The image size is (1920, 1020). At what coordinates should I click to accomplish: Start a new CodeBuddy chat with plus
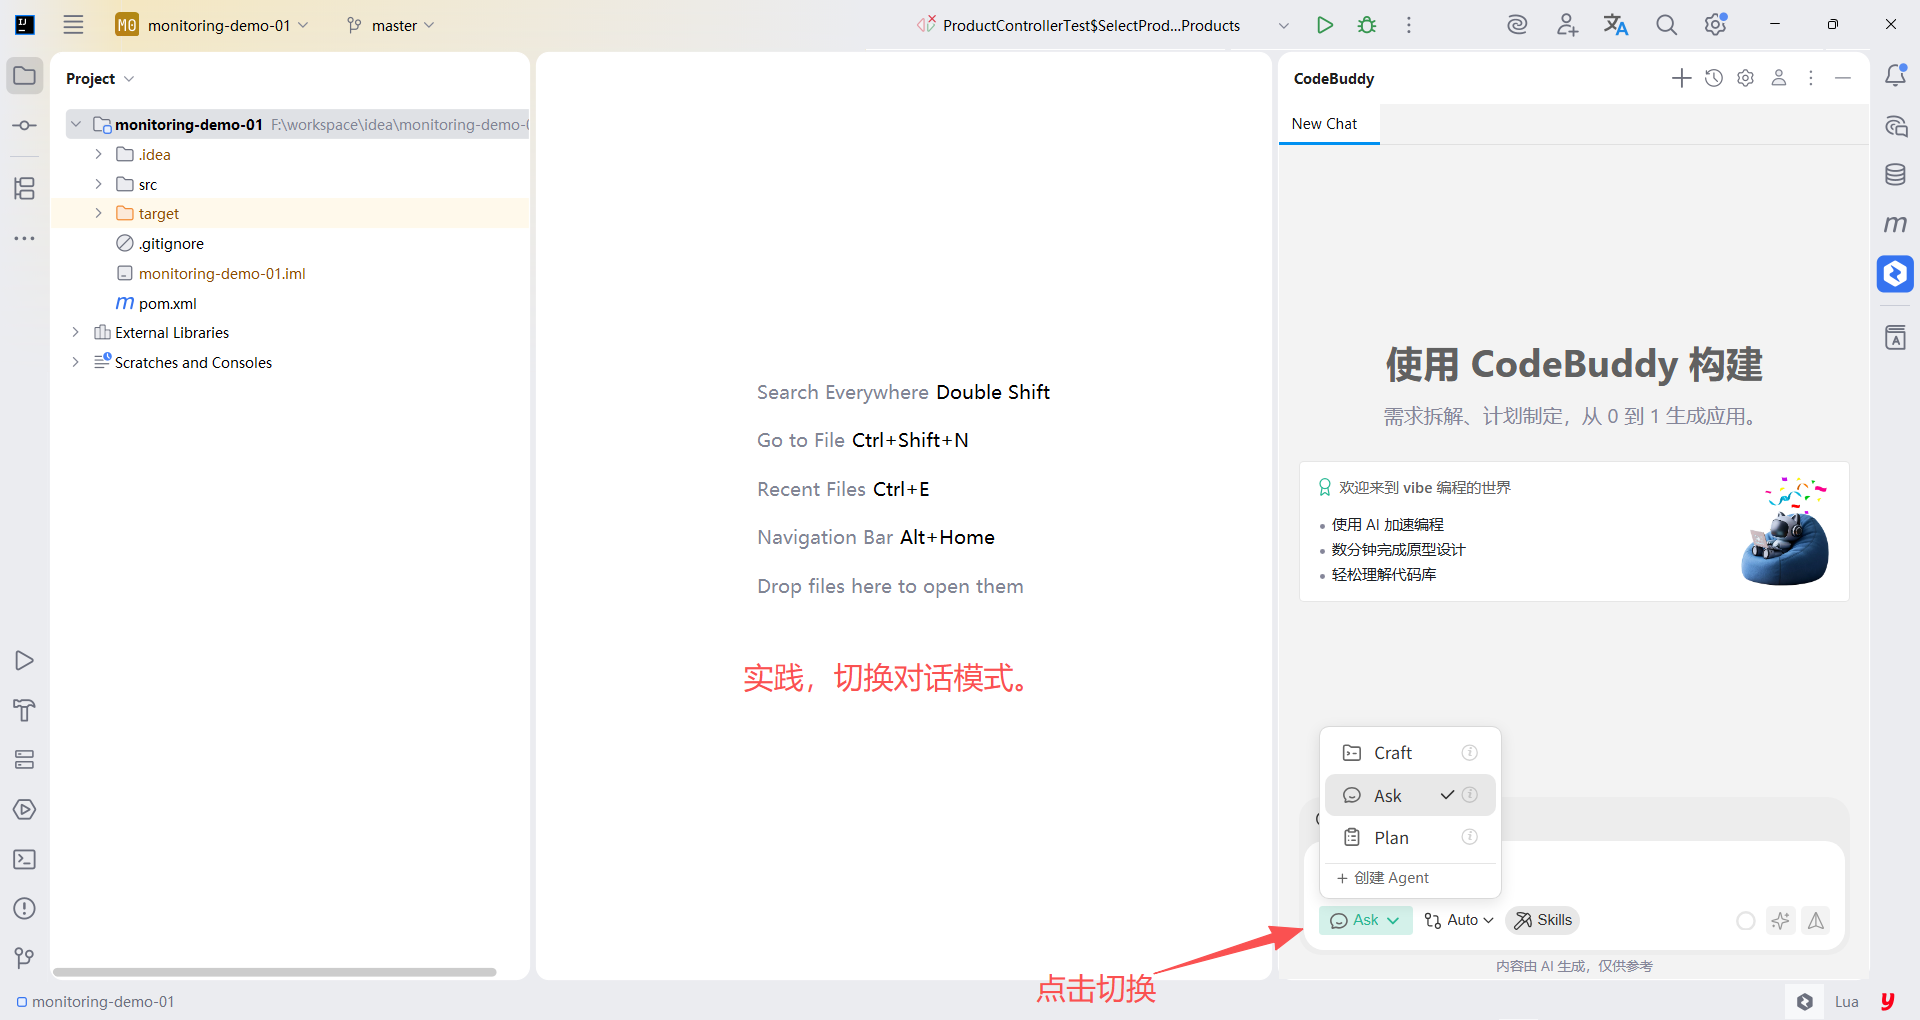pyautogui.click(x=1682, y=78)
